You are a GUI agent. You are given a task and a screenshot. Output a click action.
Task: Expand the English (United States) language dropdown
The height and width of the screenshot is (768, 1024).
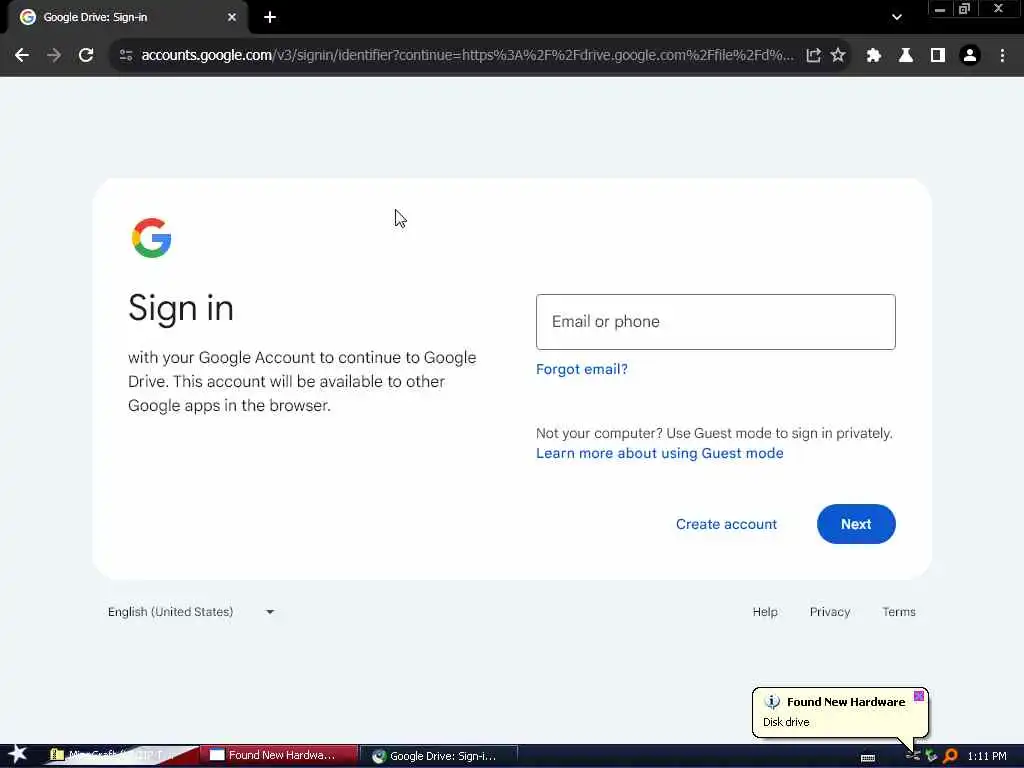coord(191,612)
